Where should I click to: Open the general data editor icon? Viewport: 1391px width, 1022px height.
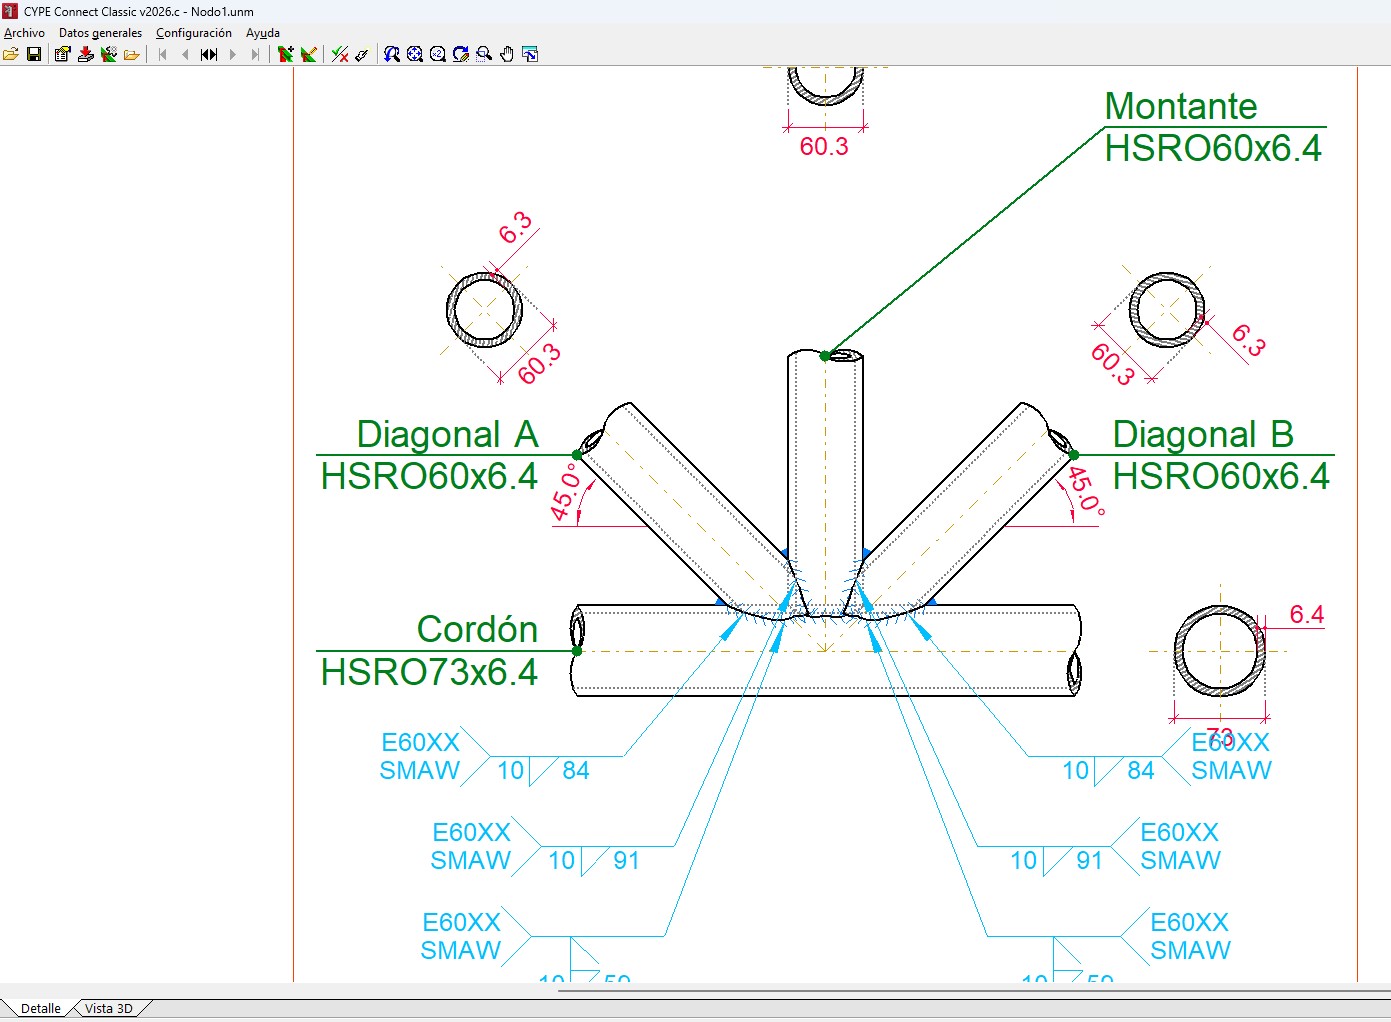click(62, 54)
